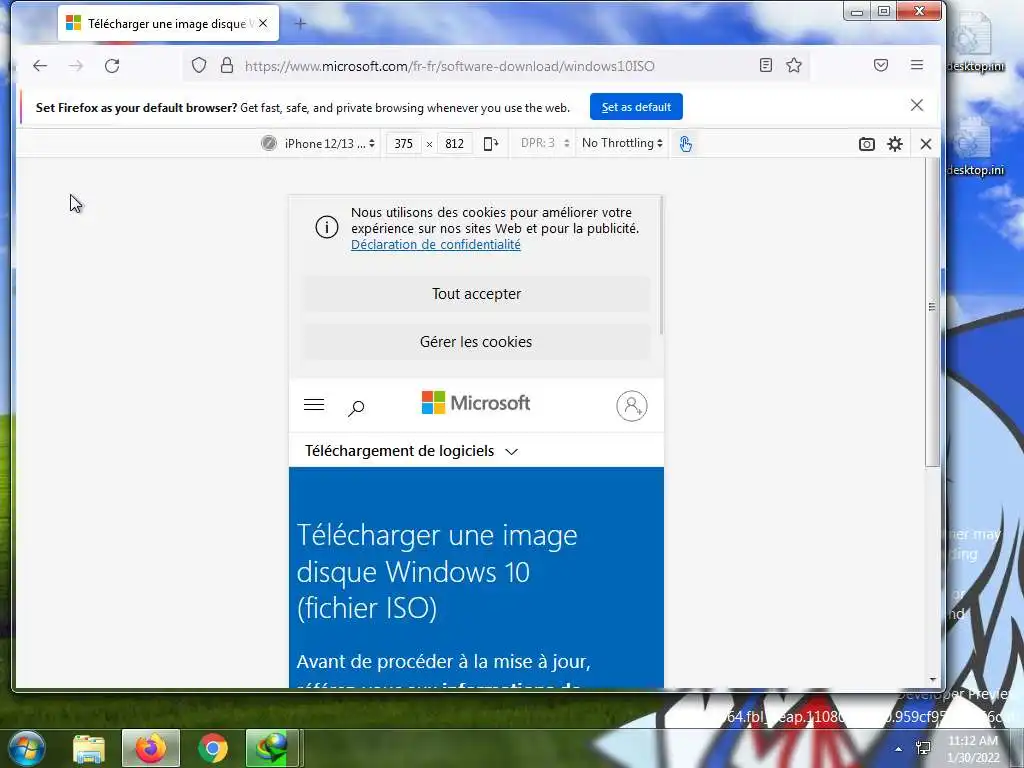1024x768 pixels.
Task: Launch Chrome from the taskbar
Action: 213,748
